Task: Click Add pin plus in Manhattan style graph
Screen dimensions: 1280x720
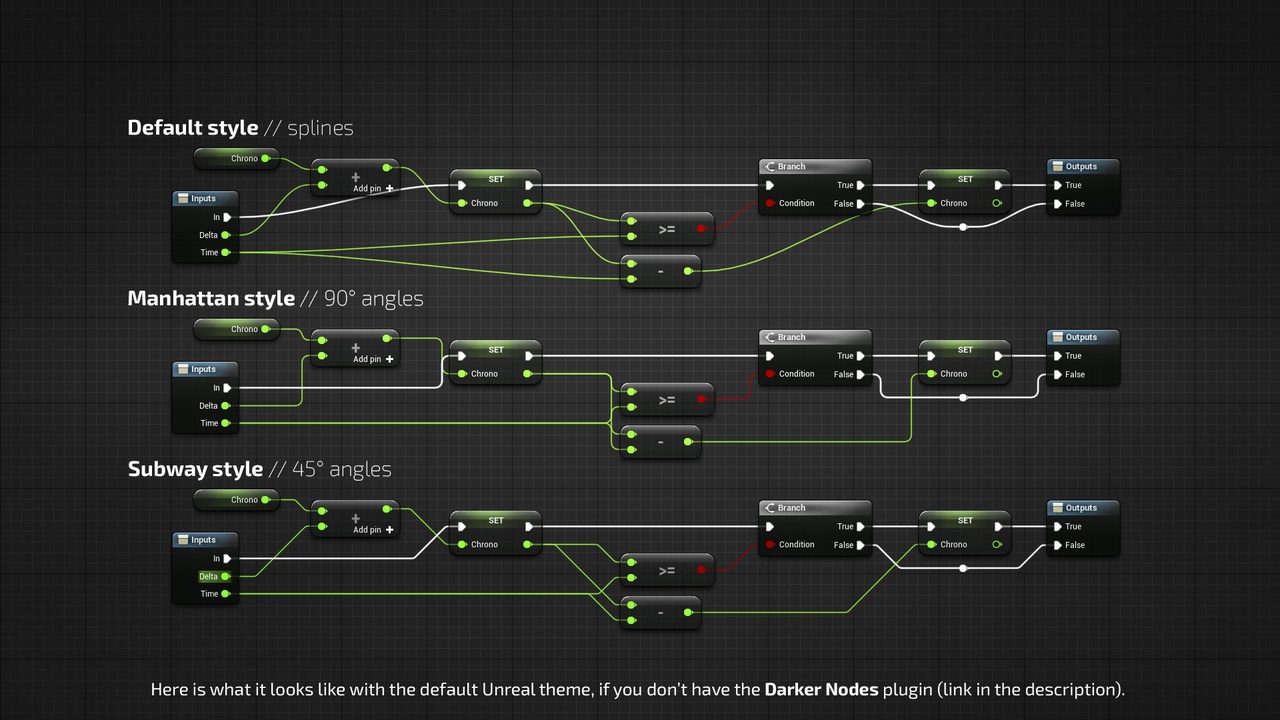Action: pyautogui.click(x=389, y=359)
